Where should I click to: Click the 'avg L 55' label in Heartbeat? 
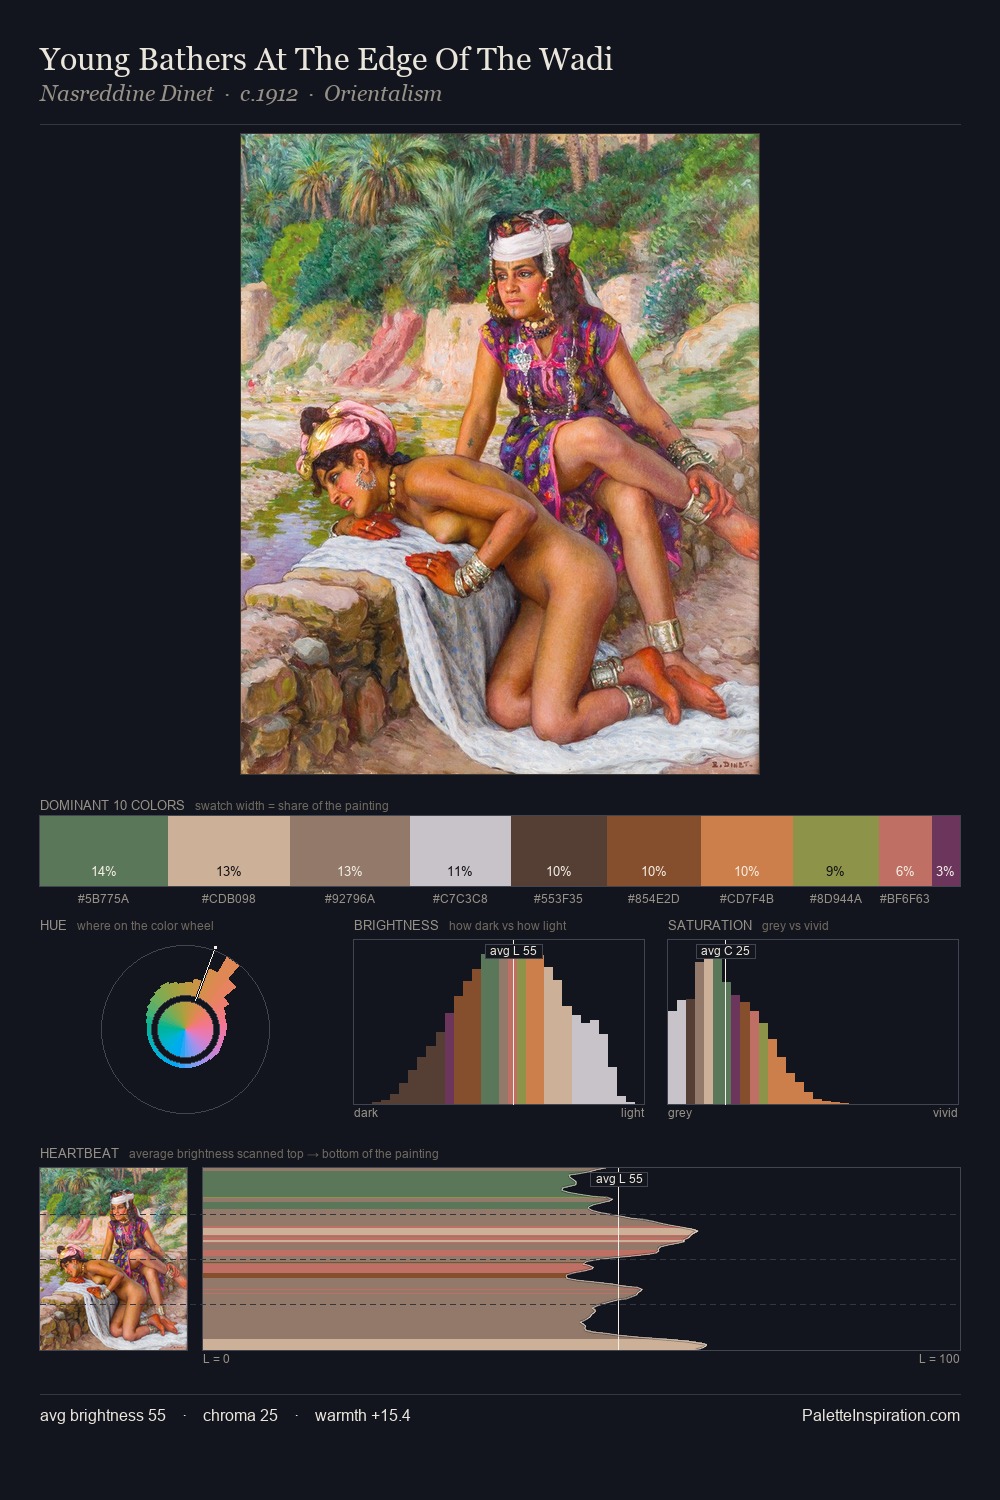tap(619, 1179)
